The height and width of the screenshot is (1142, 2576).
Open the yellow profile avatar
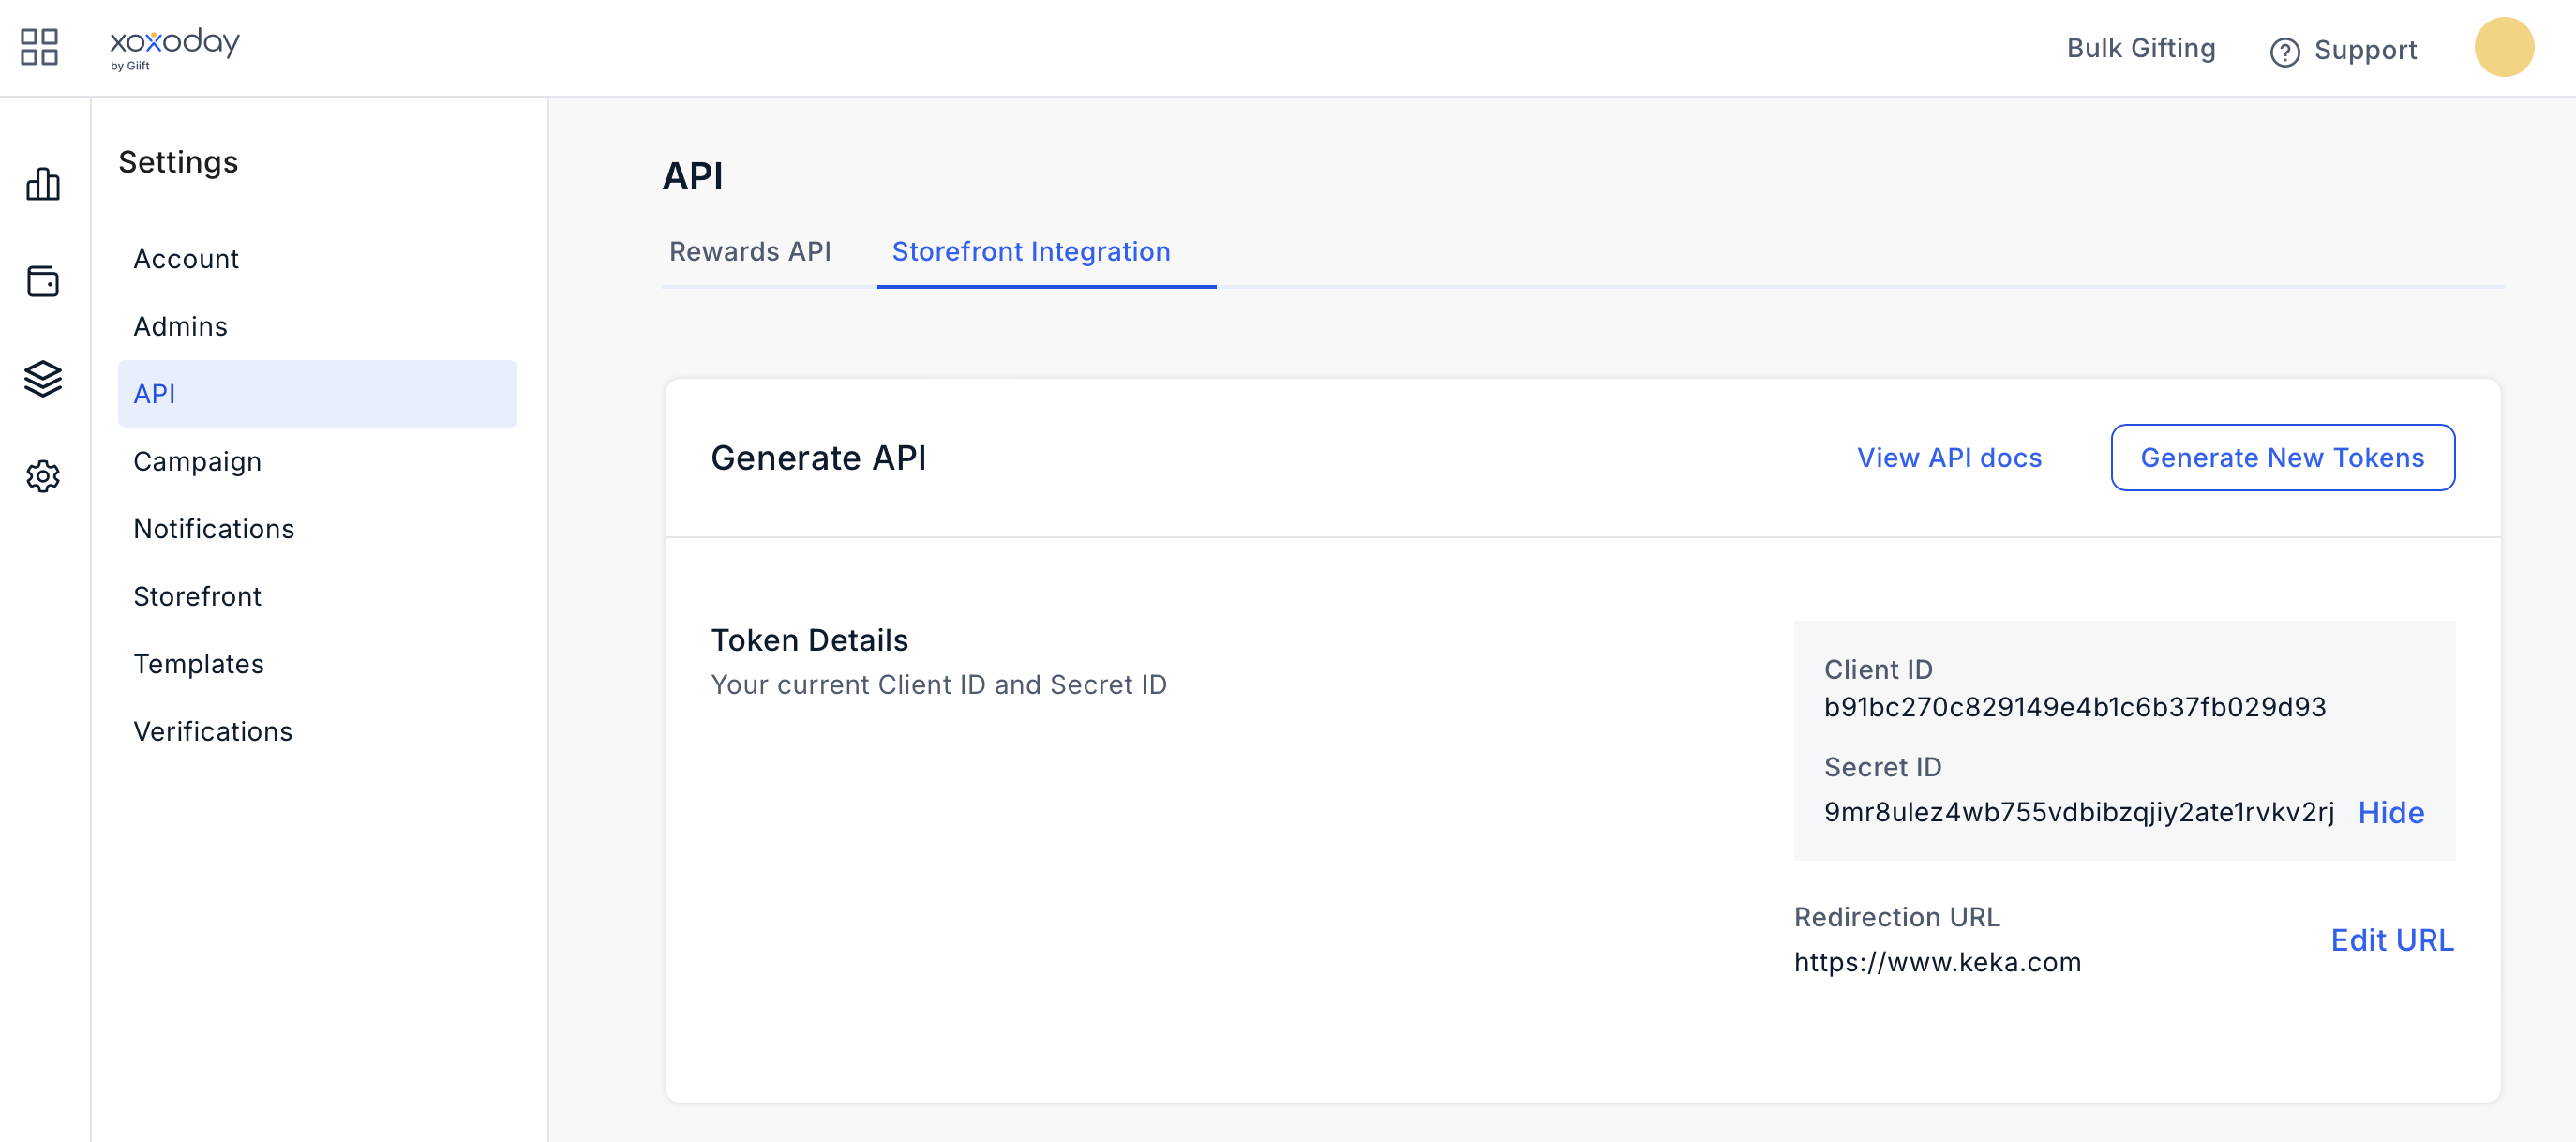point(2503,47)
